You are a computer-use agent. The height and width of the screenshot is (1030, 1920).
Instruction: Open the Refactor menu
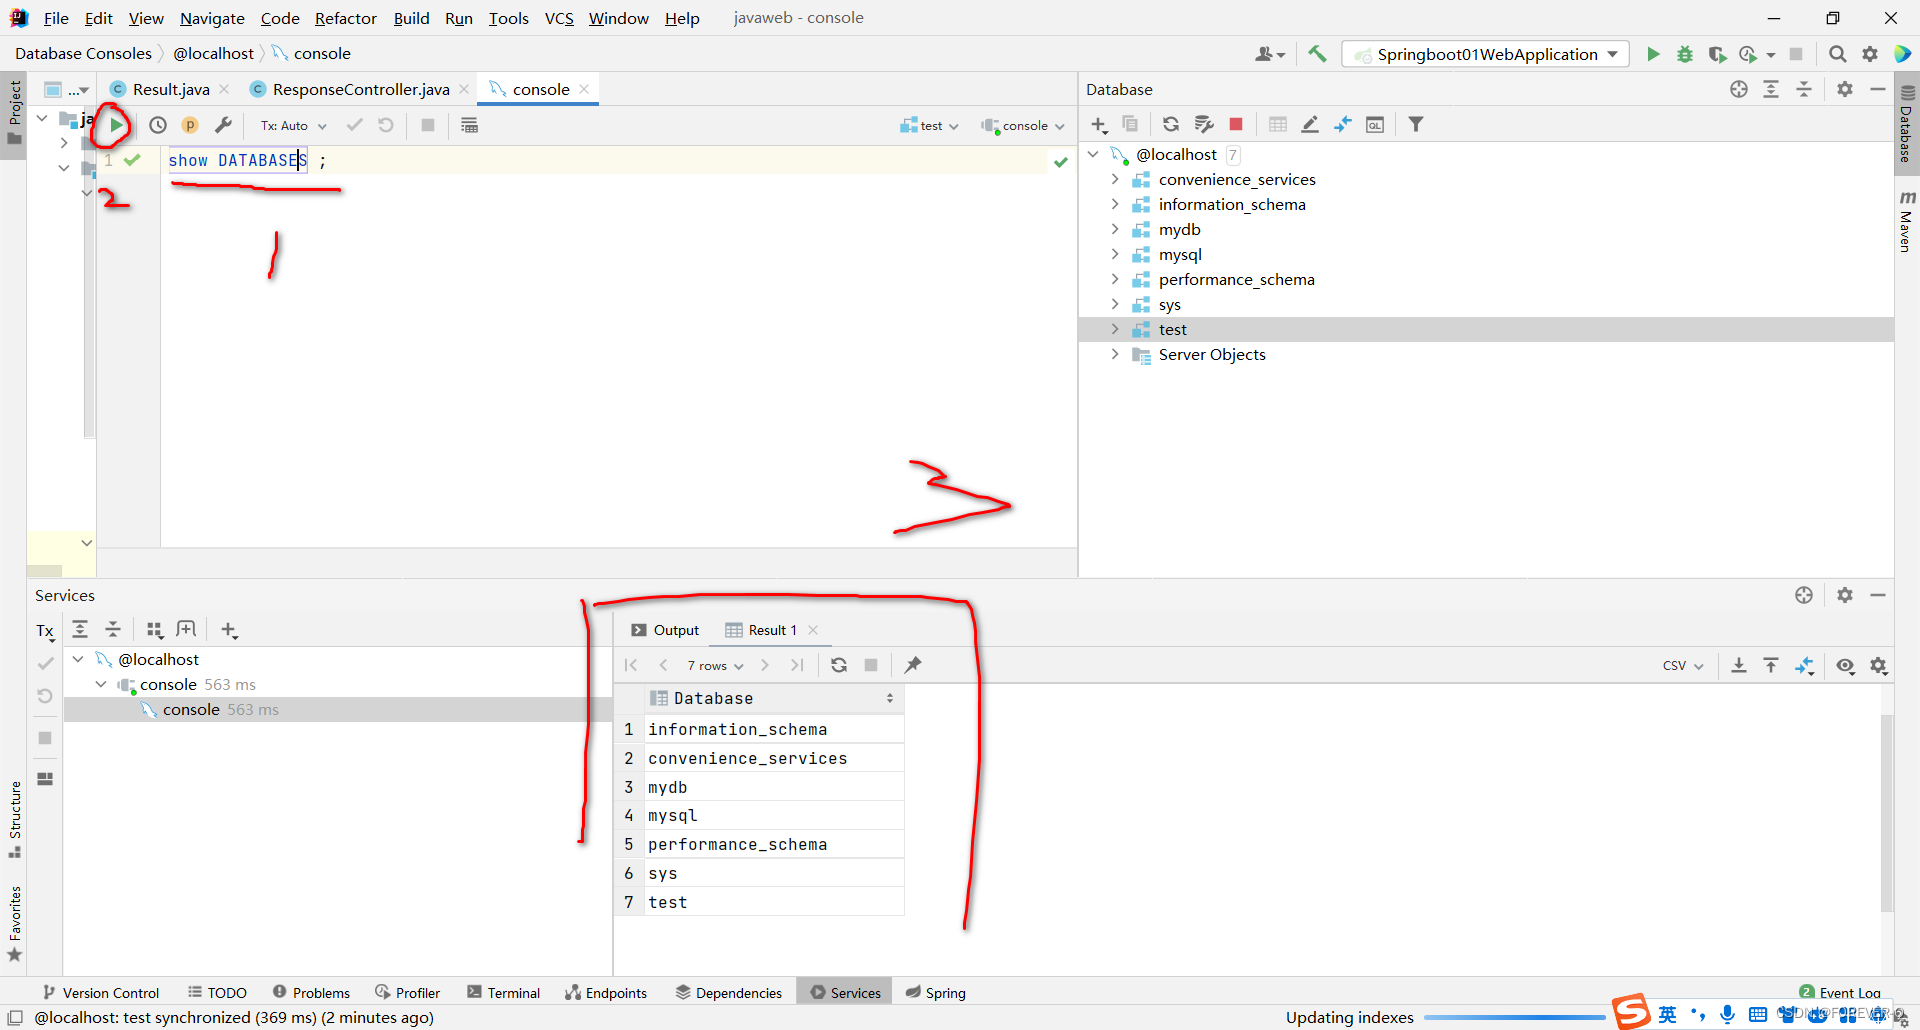(345, 18)
